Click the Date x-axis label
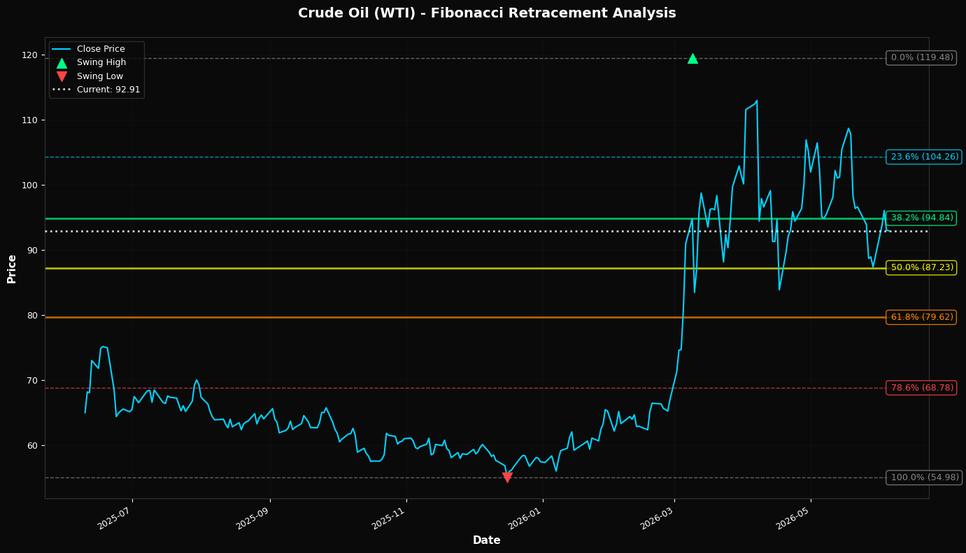This screenshot has height=553, width=966. point(486,540)
